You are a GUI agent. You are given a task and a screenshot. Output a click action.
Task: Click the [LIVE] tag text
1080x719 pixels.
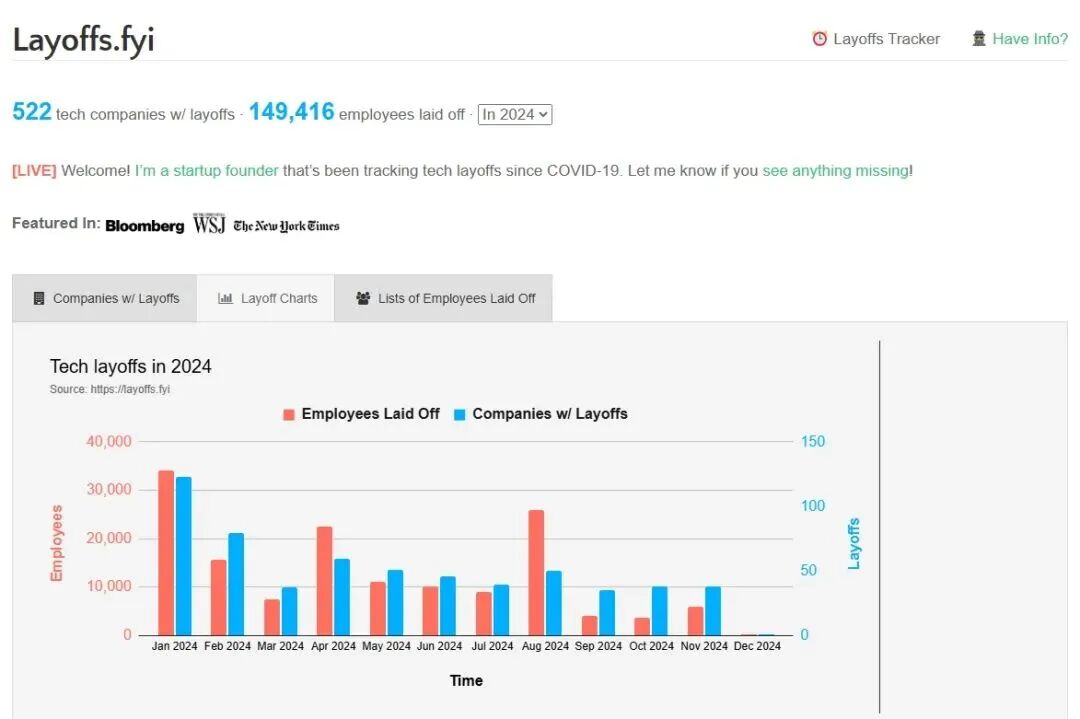pos(34,170)
